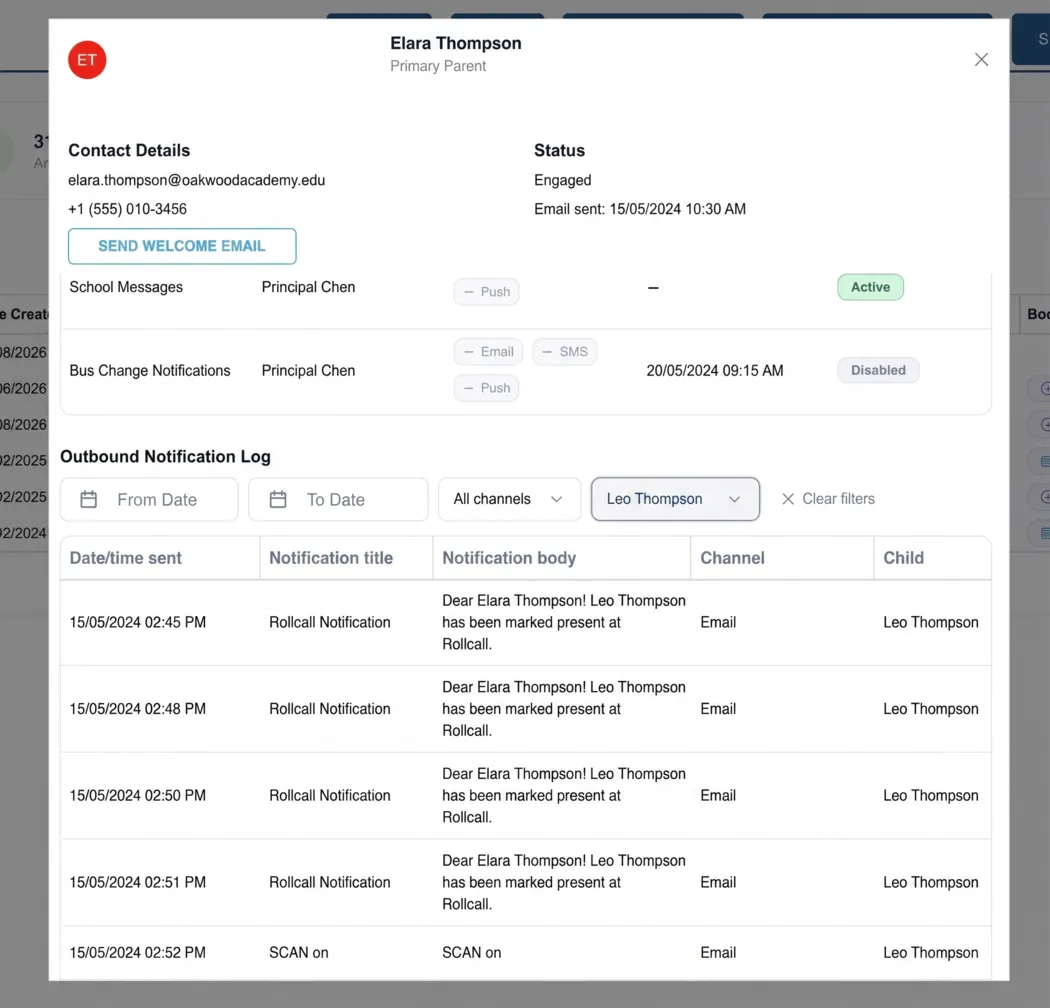Click the 20/05/2024 09:15 AM timestamp
The height and width of the screenshot is (1008, 1050).
click(x=715, y=370)
